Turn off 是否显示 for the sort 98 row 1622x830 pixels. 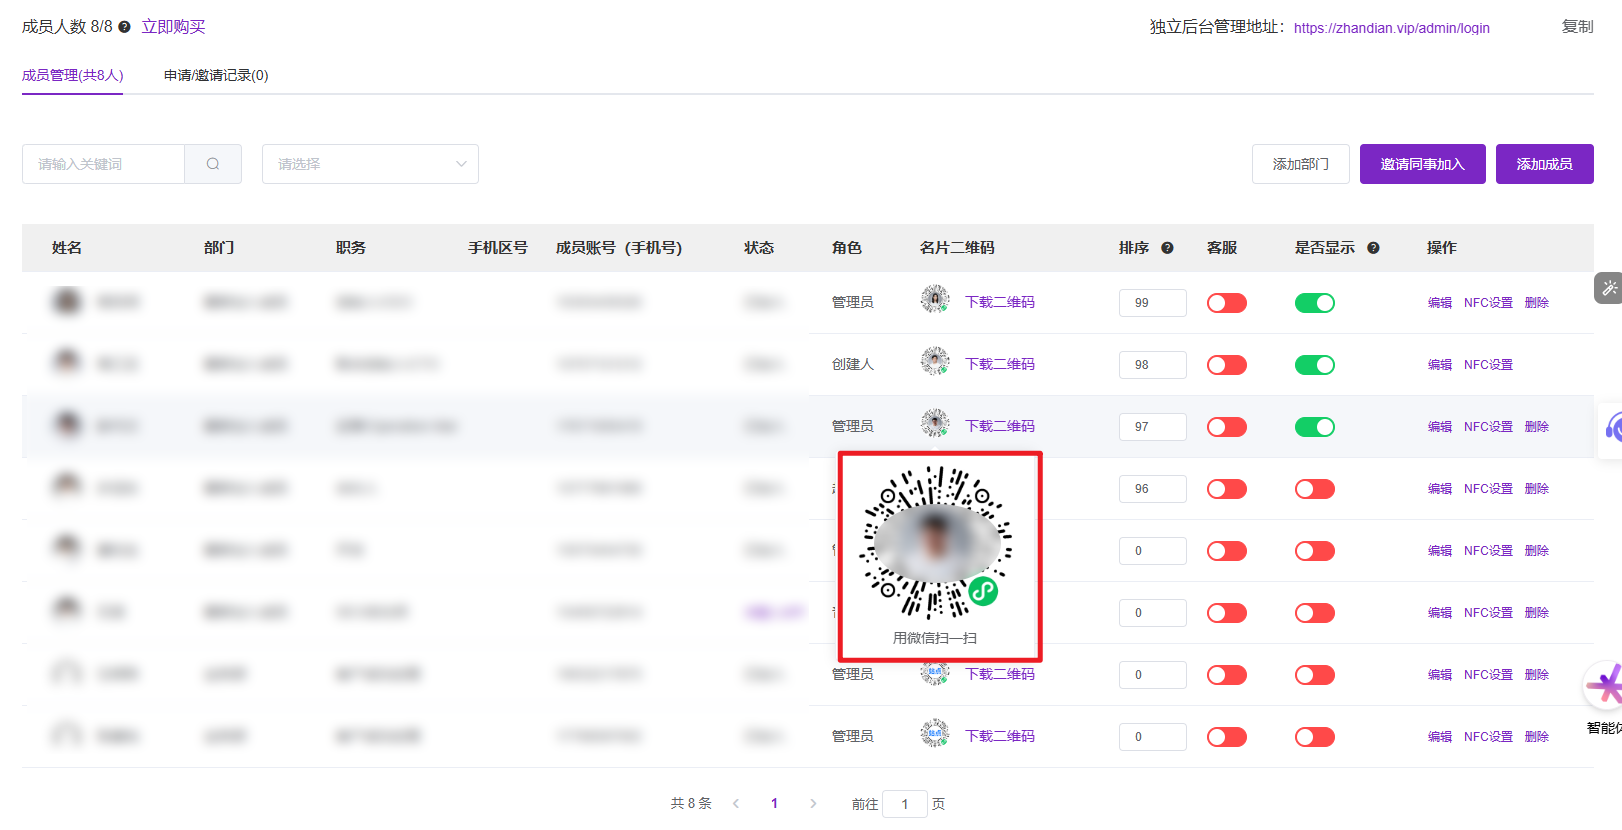coord(1315,365)
